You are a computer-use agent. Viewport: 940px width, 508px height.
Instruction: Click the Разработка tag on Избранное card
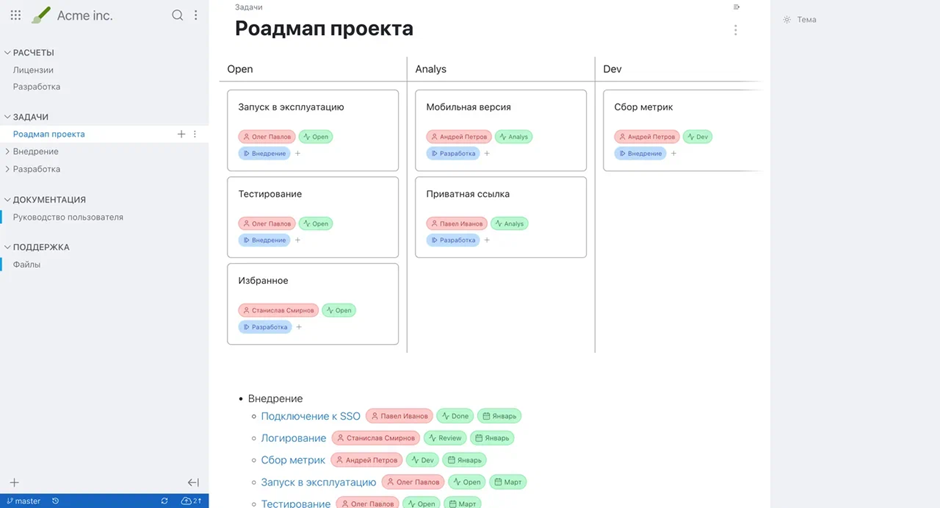(x=265, y=327)
